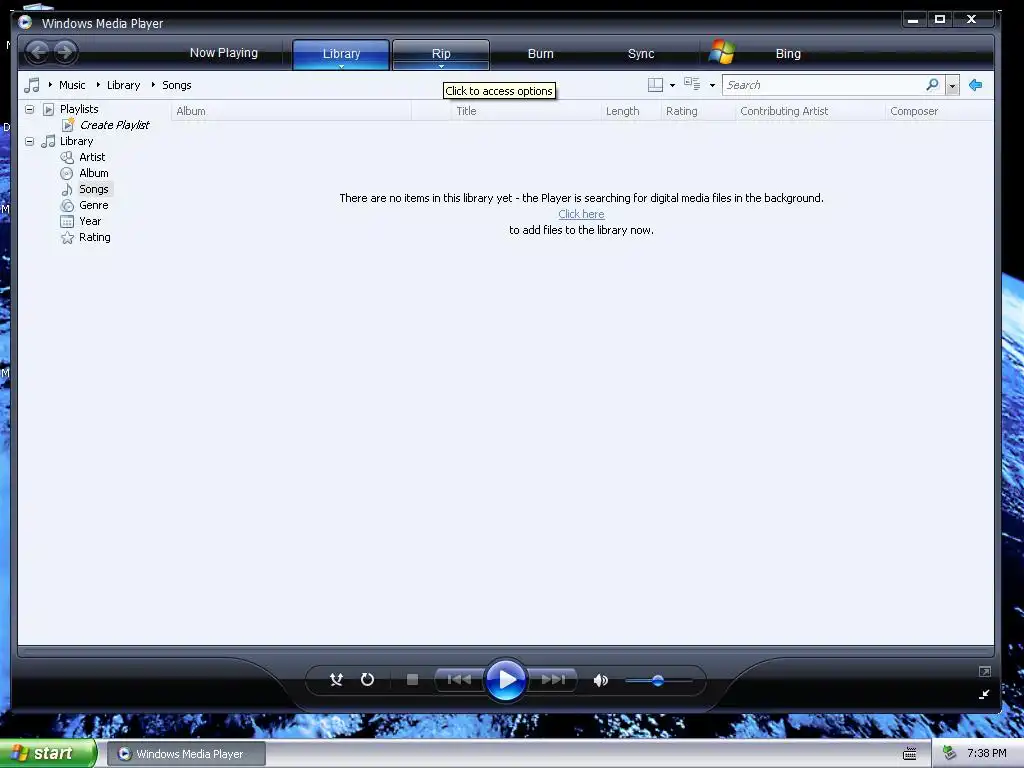Click the system tray network icon
This screenshot has height=768, width=1024.
point(950,753)
